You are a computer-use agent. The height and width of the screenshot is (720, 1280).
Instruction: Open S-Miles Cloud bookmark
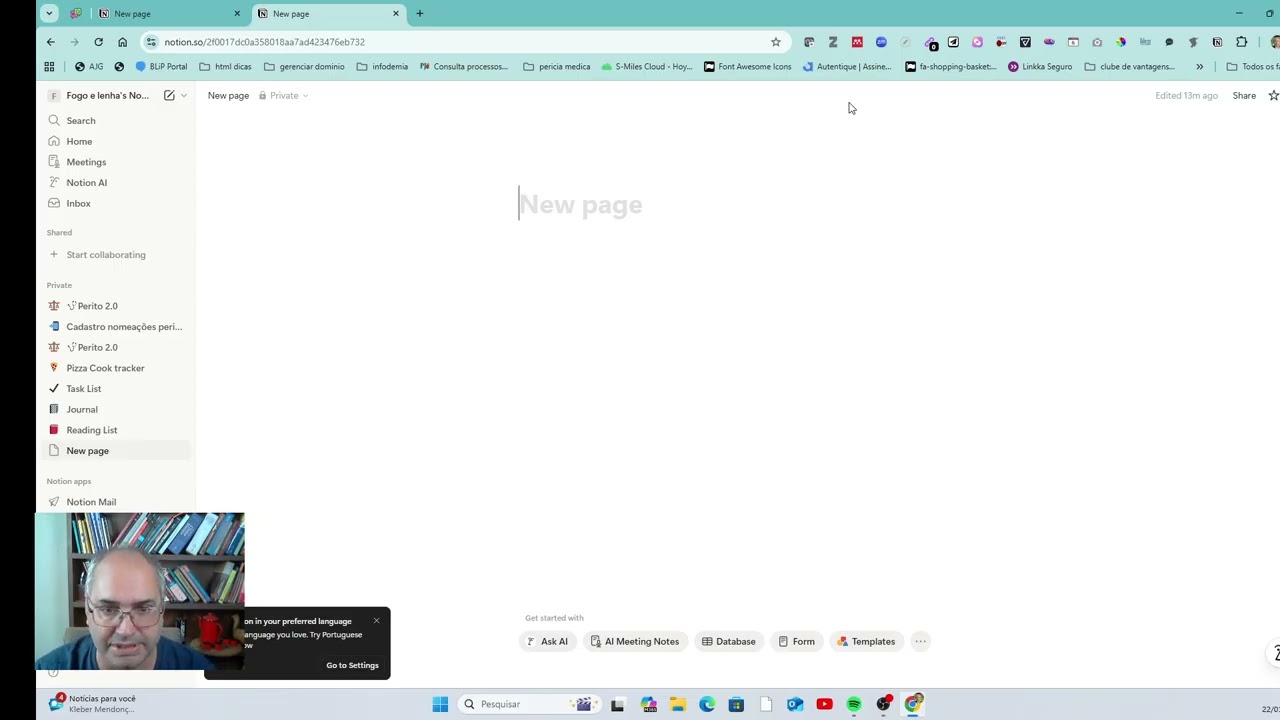pos(646,67)
